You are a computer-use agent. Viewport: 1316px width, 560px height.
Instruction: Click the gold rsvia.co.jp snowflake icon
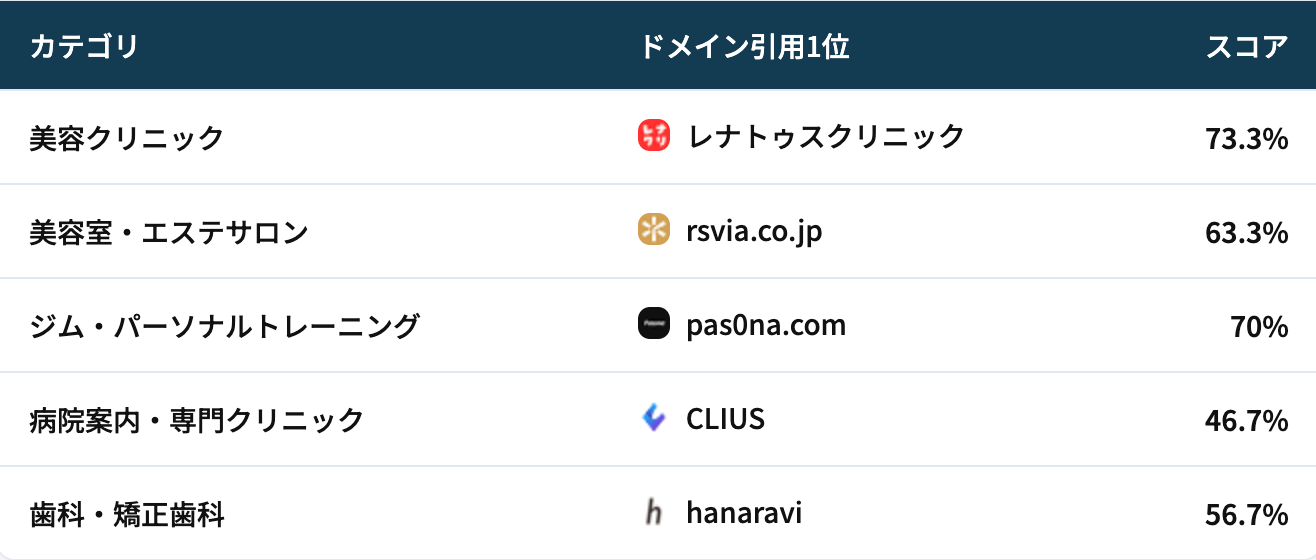point(653,231)
